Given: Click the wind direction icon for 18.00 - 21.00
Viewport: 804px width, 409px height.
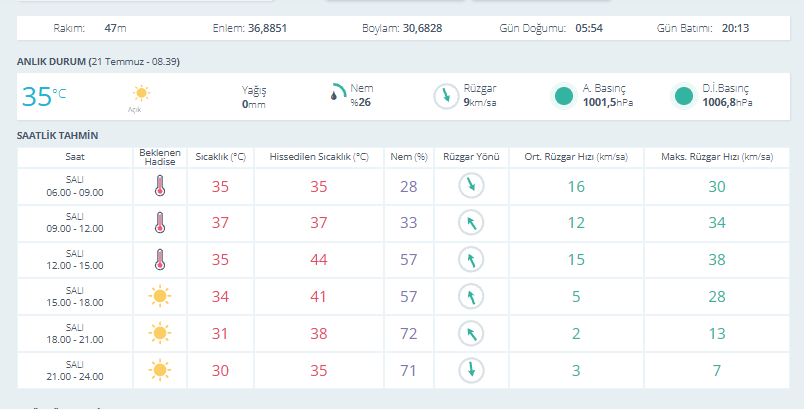Looking at the screenshot, I should point(471,333).
